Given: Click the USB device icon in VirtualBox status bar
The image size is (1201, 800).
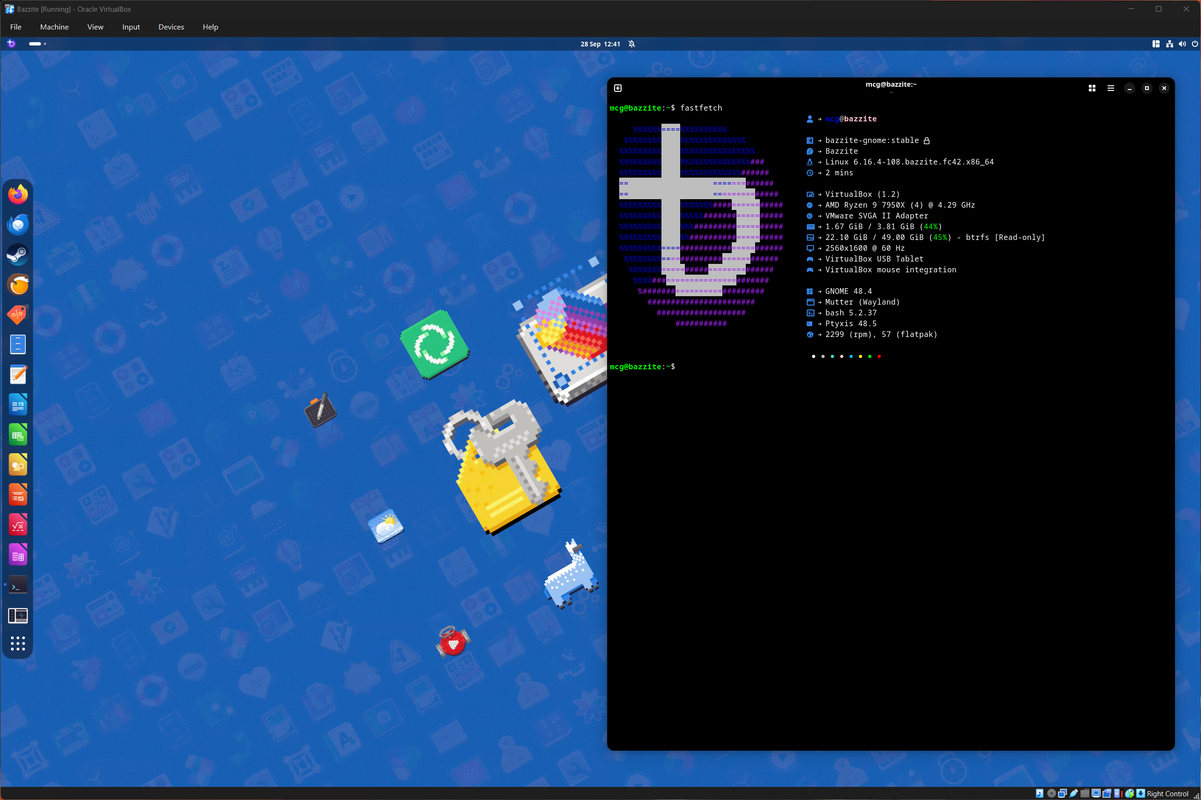Looking at the screenshot, I should 1074,793.
